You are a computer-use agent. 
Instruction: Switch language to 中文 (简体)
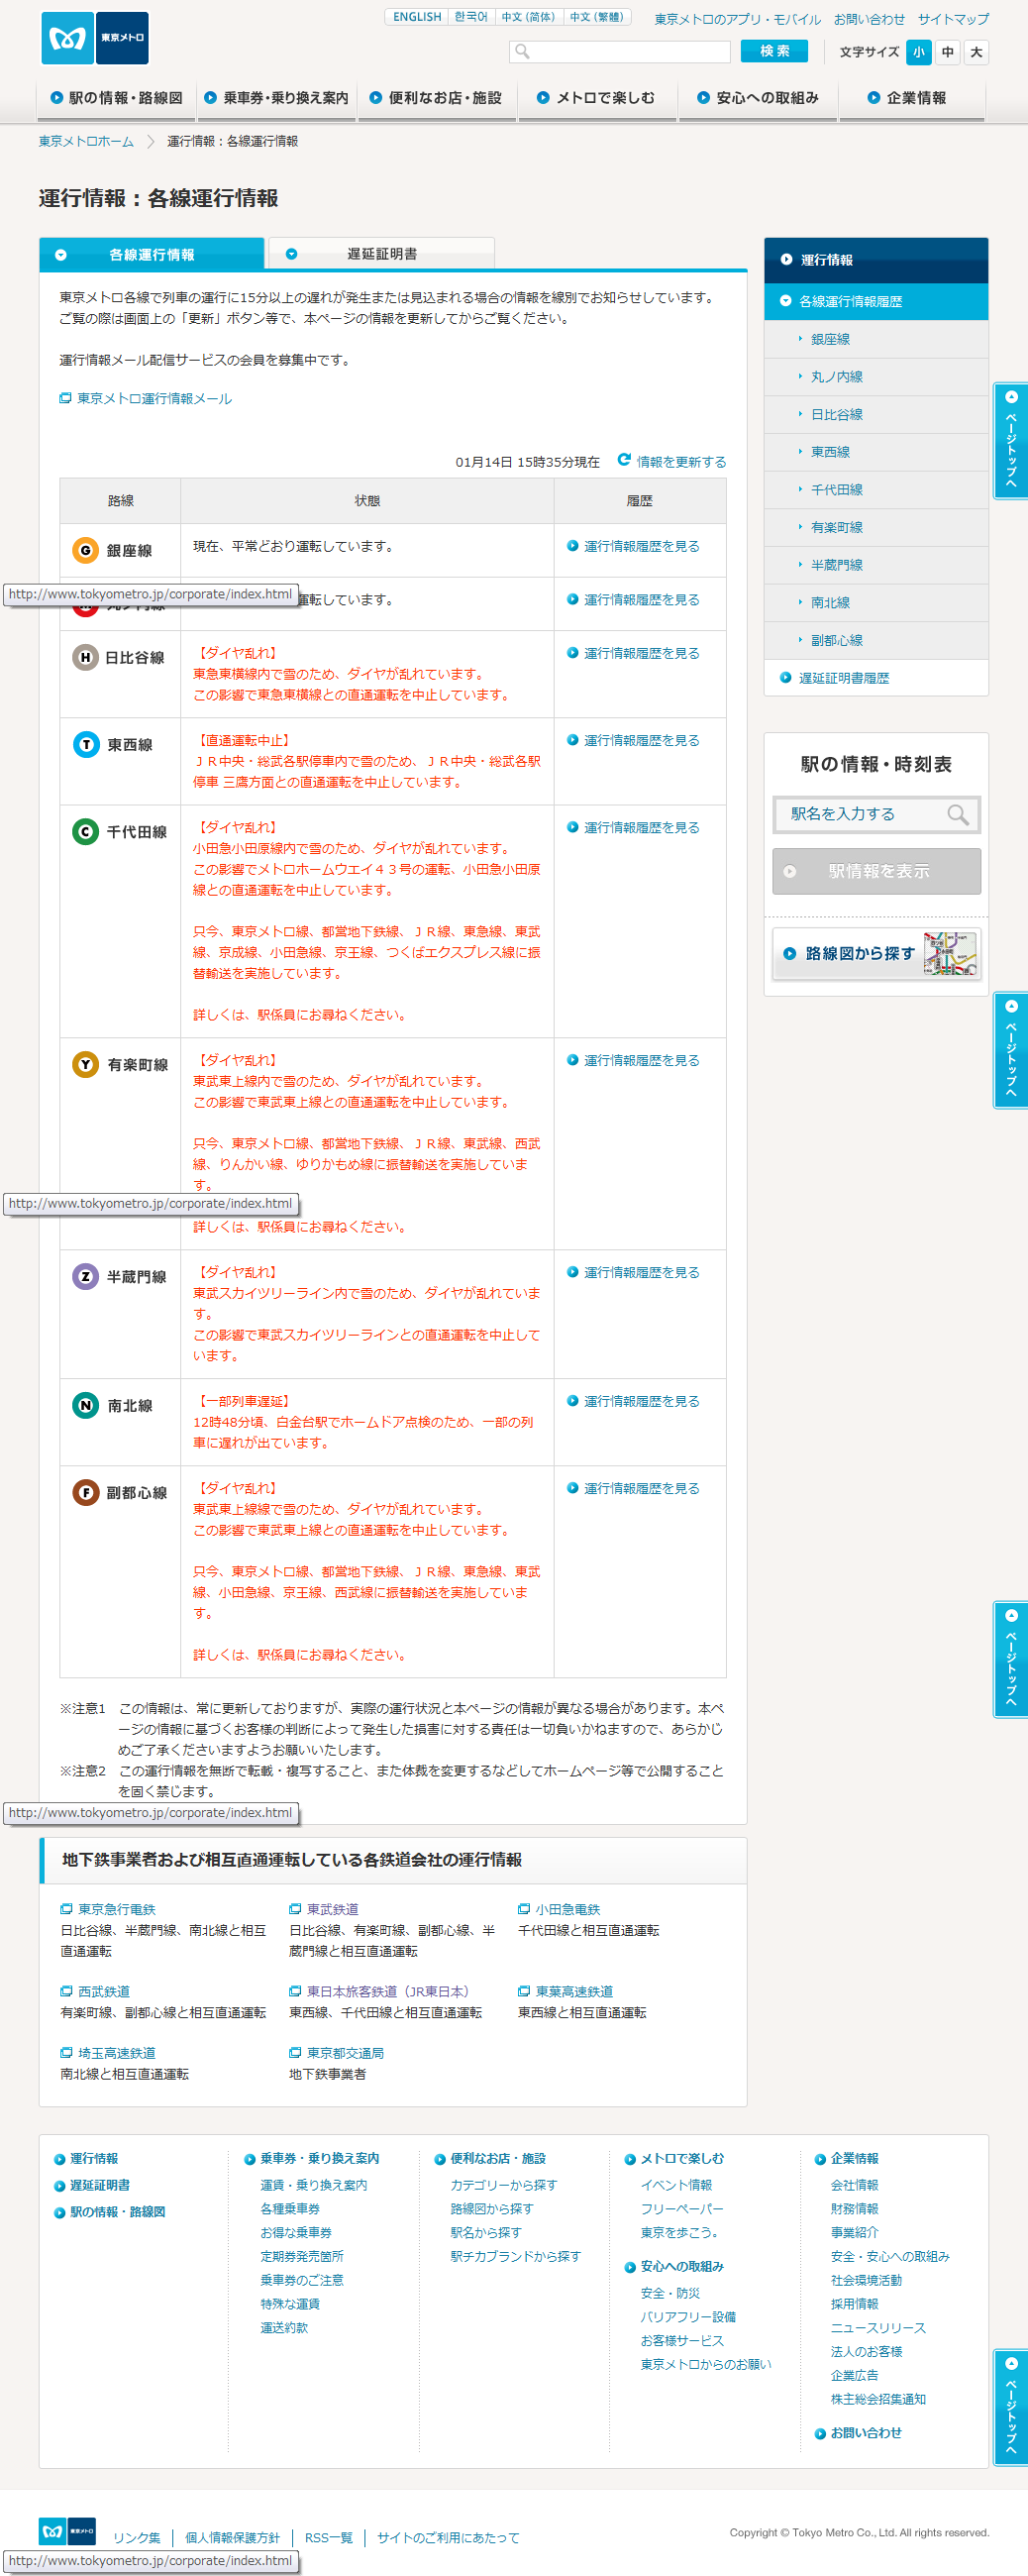pos(528,17)
